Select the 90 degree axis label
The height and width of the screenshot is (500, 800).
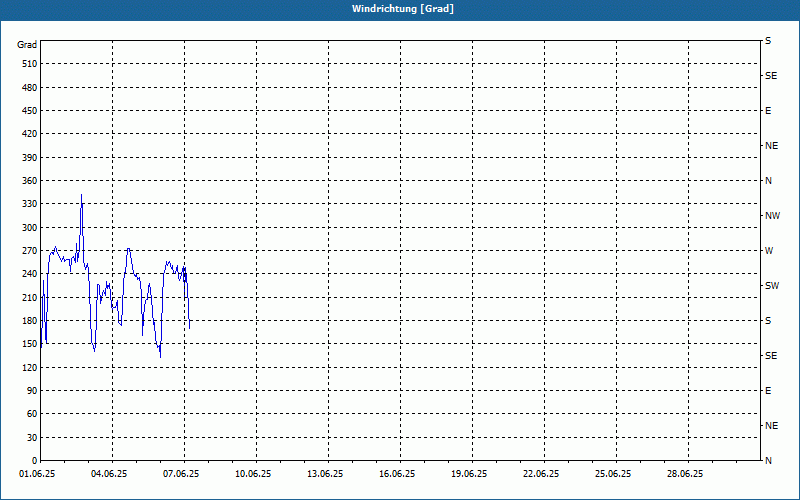pyautogui.click(x=31, y=391)
